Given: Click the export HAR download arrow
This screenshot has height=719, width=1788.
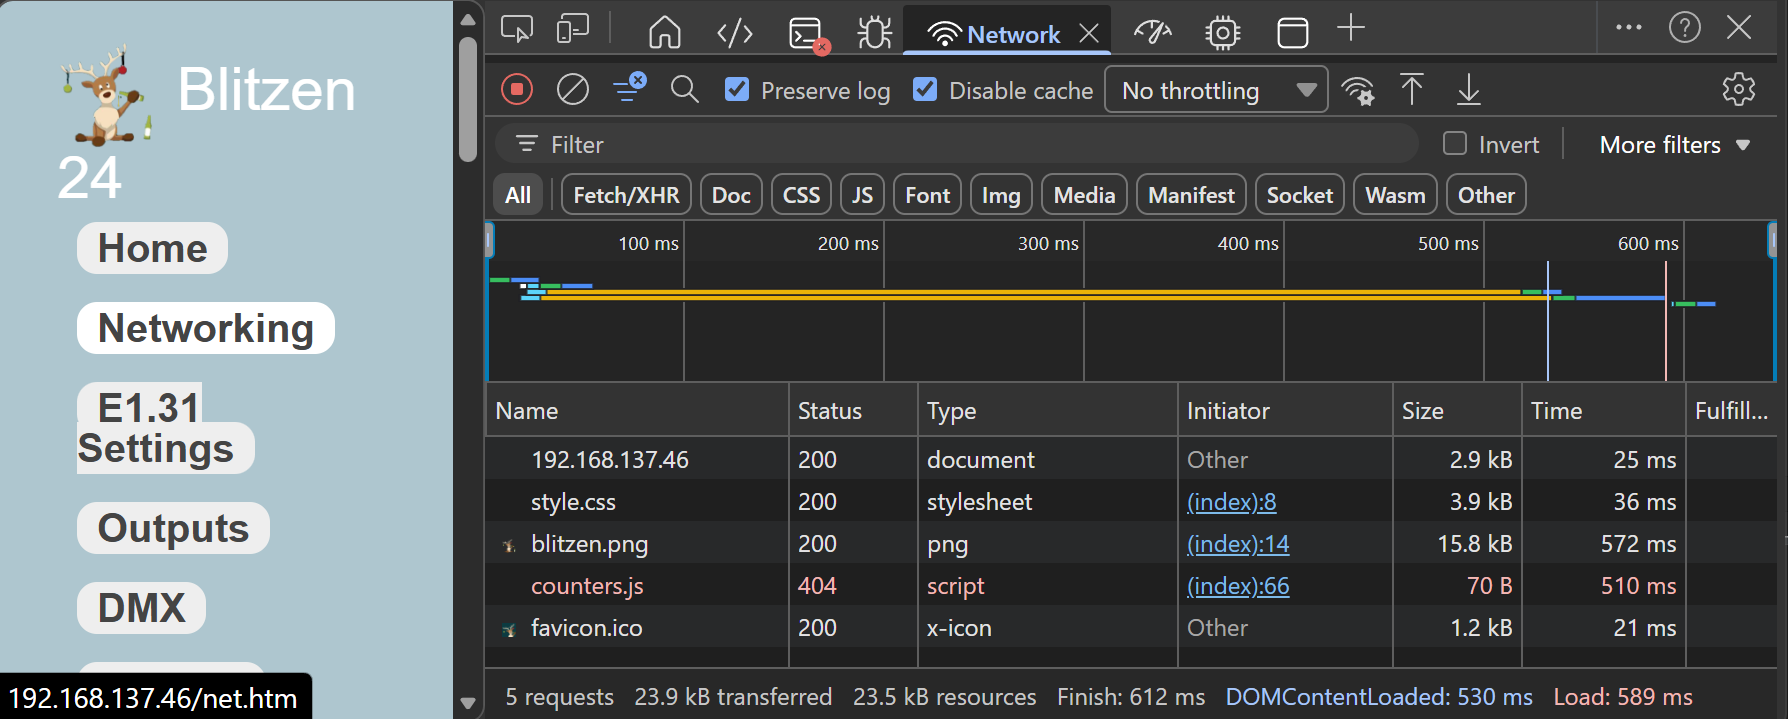Looking at the screenshot, I should 1468,90.
